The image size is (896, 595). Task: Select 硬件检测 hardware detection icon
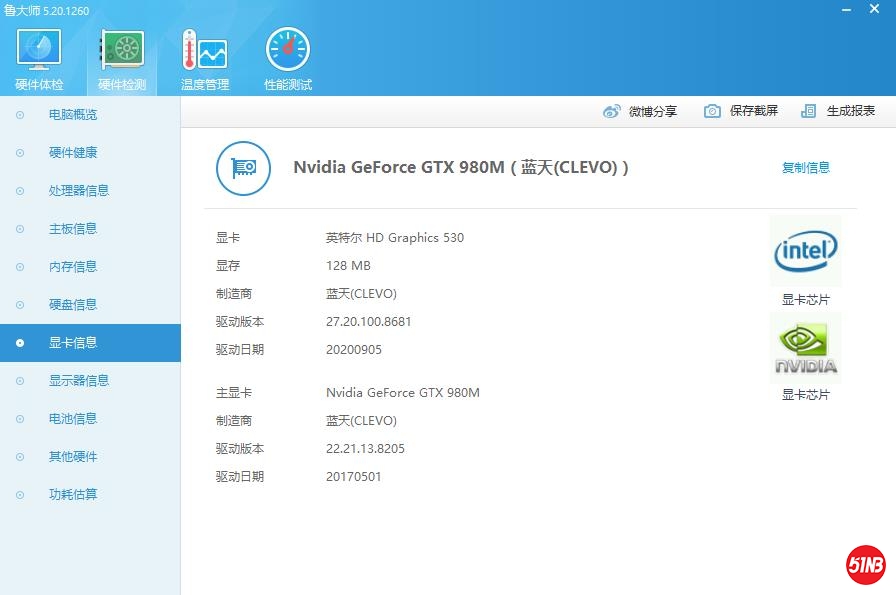coord(122,50)
